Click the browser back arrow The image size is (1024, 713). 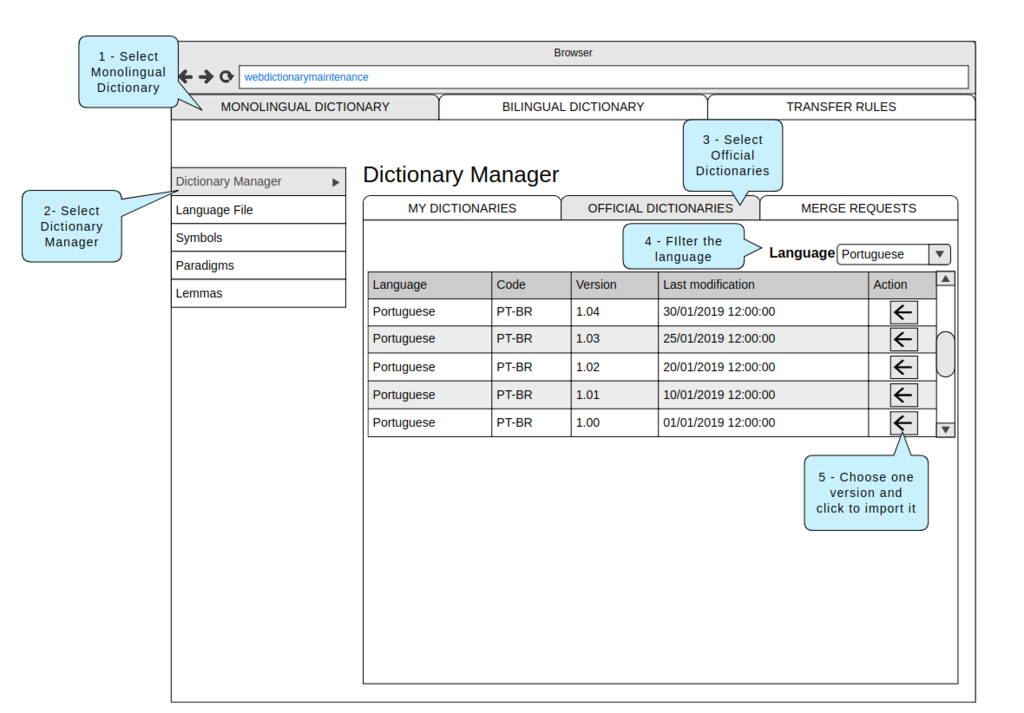point(186,77)
